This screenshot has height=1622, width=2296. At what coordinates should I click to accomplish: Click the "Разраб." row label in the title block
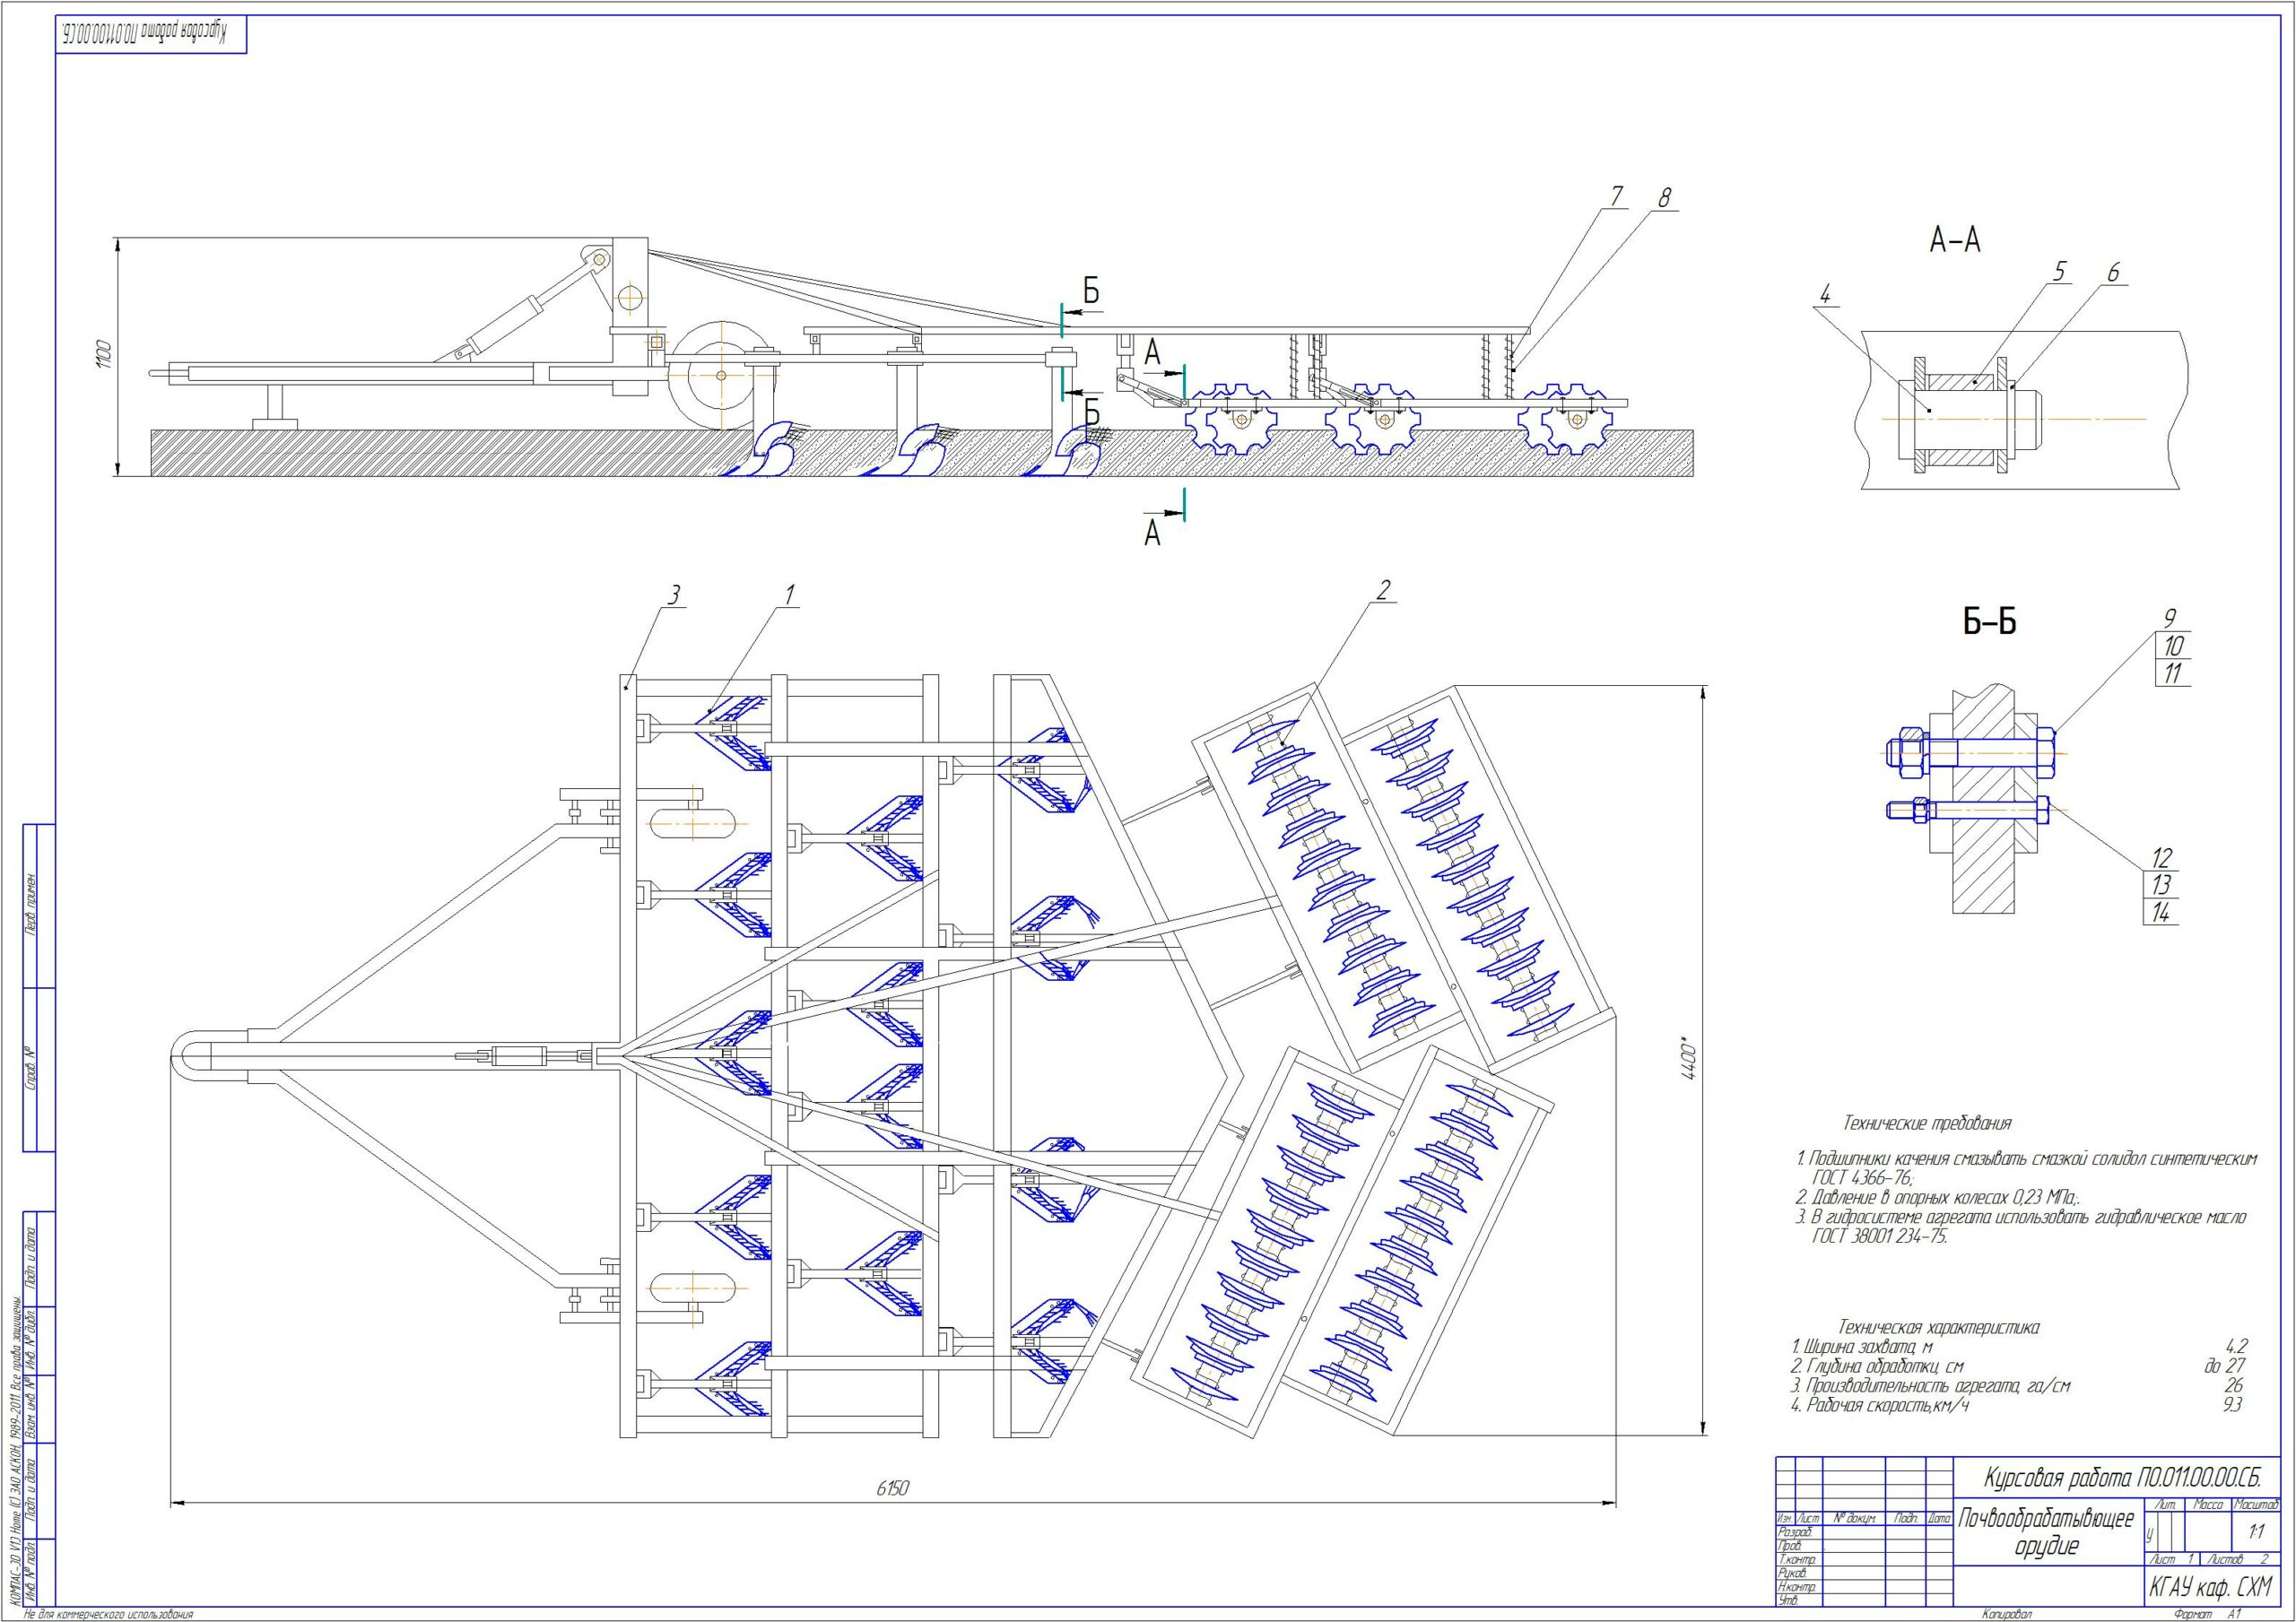tap(1796, 1533)
